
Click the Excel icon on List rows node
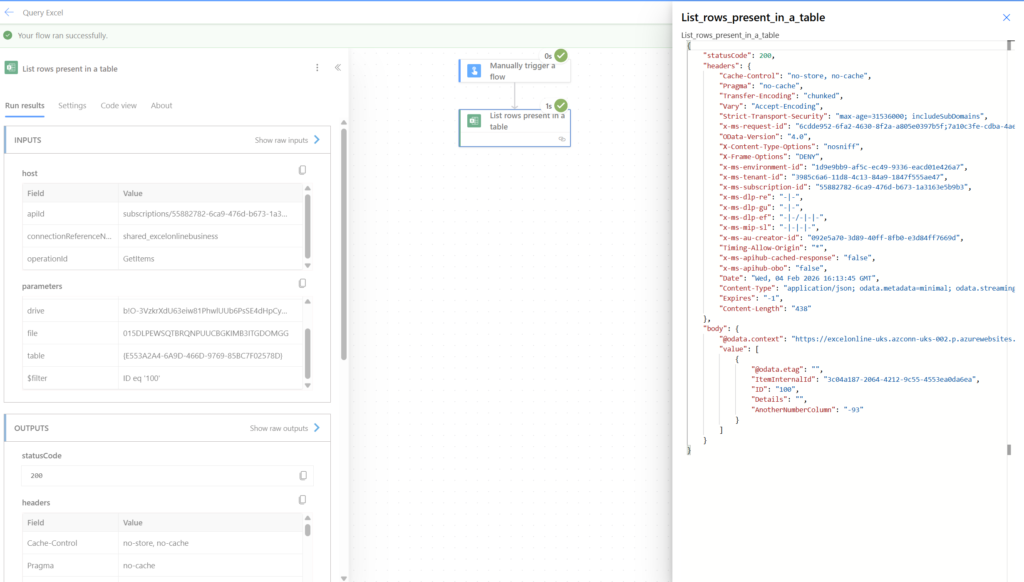click(474, 121)
